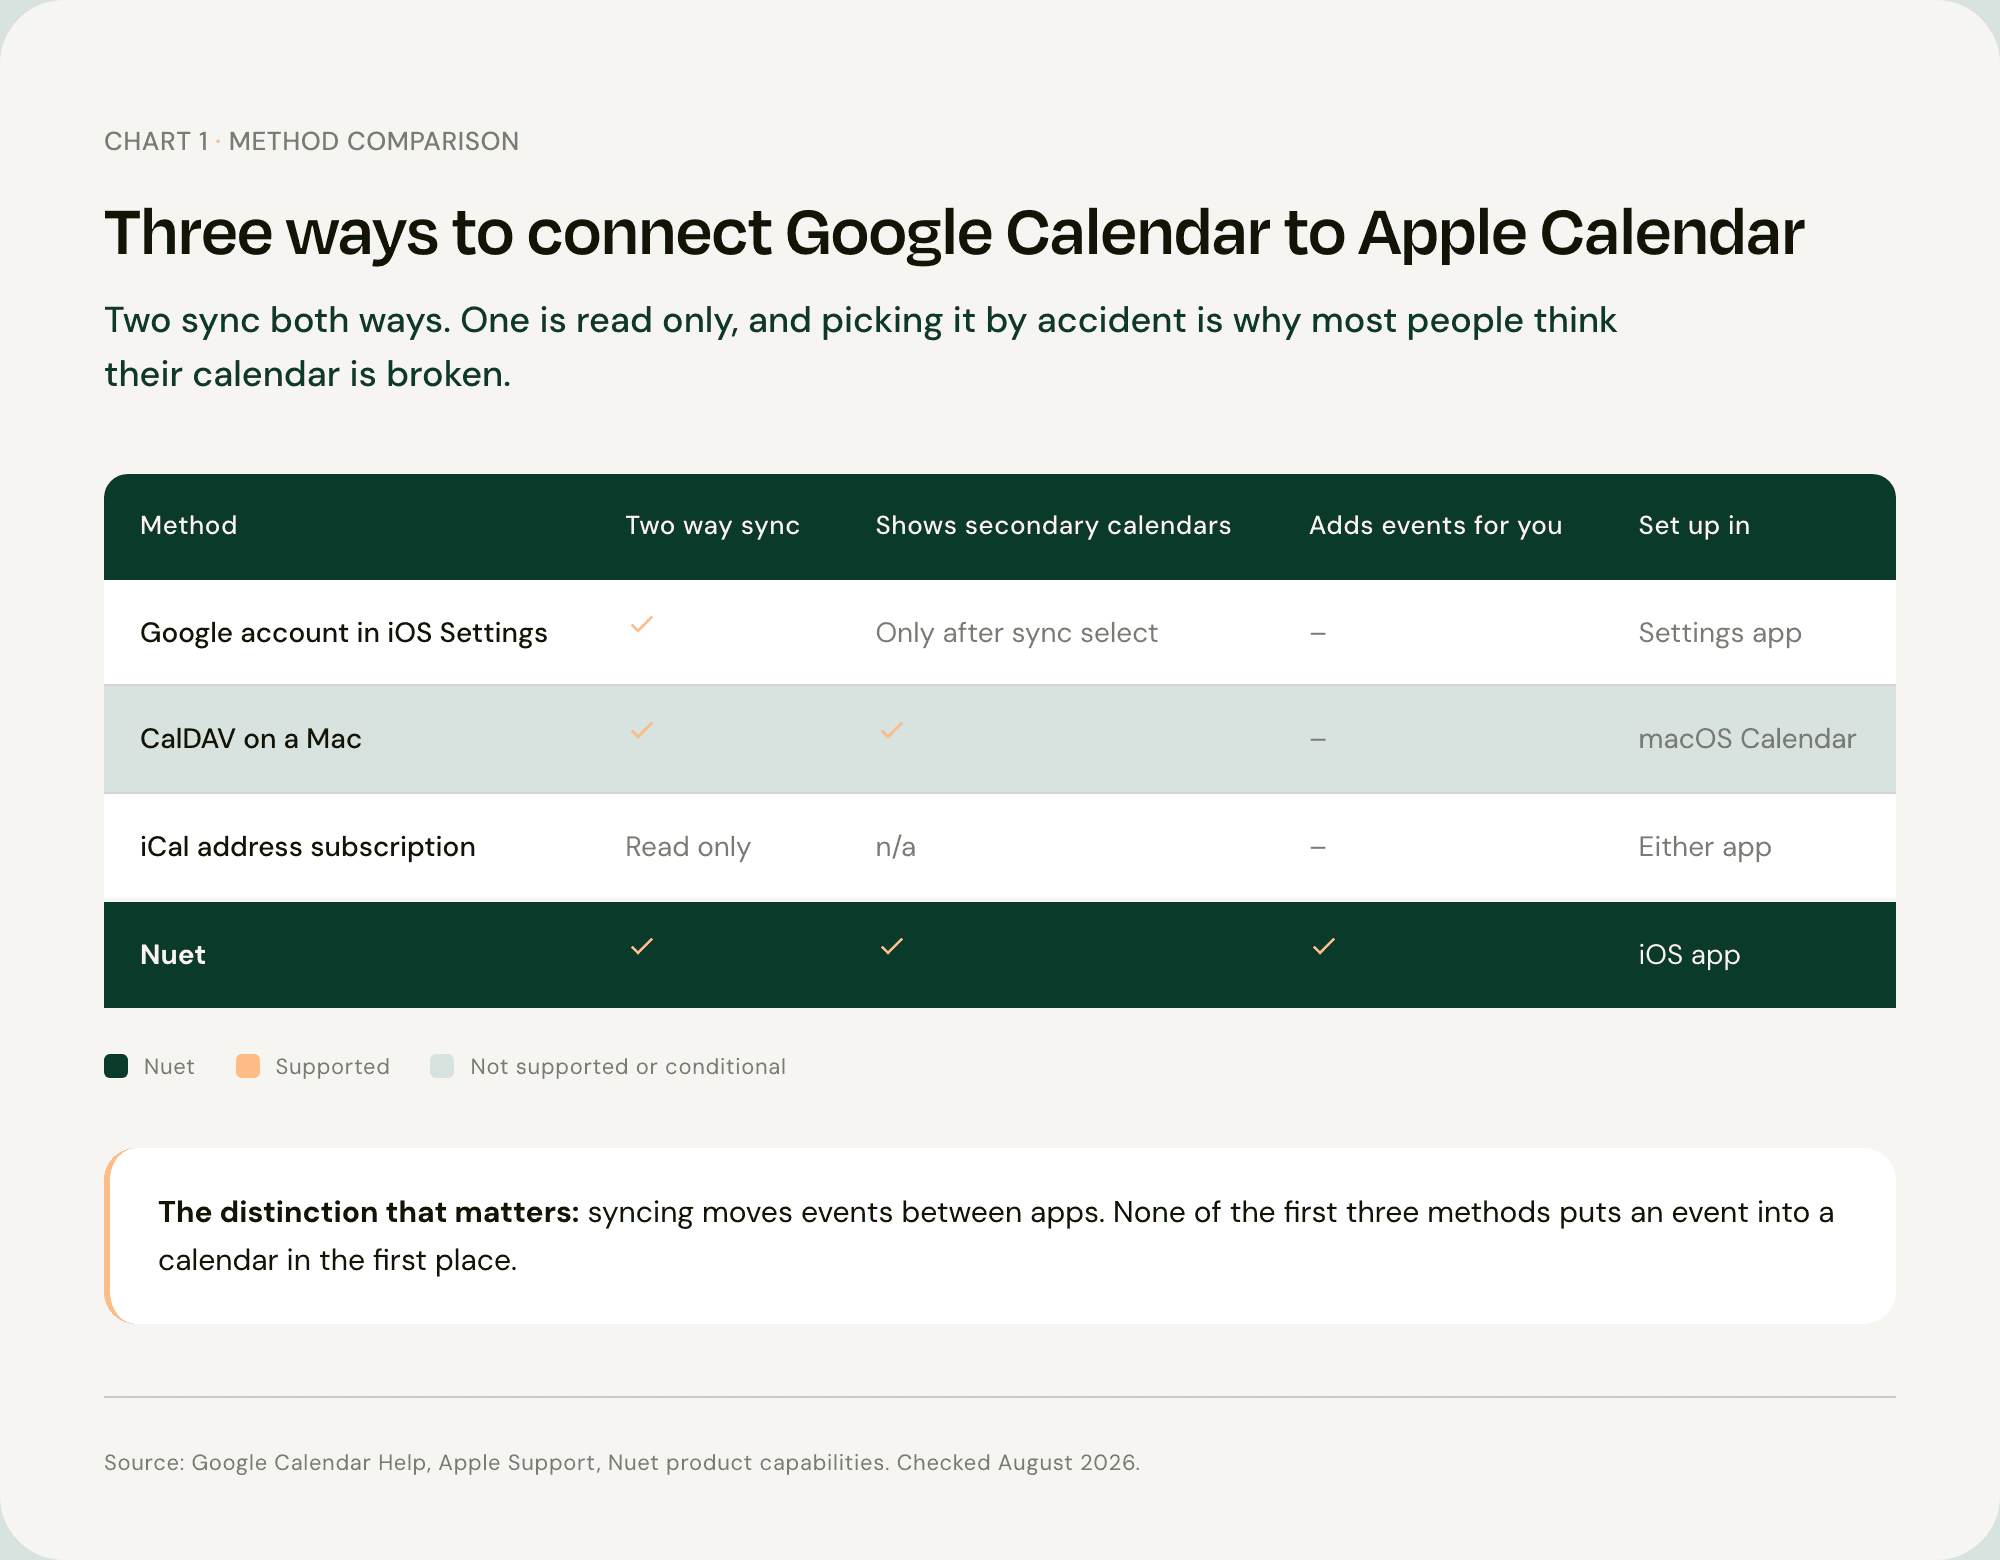Click the Source footnote line
The image size is (2000, 1560).
click(622, 1463)
